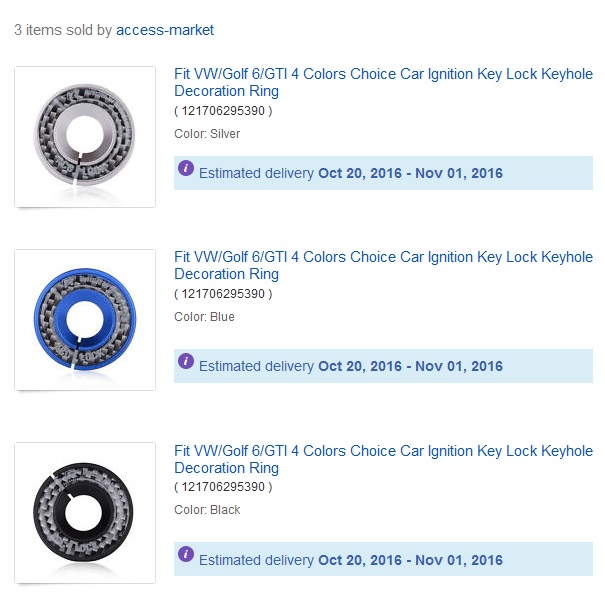Click item number under the Blue listing
Screen dimensions: 605x615
click(223, 294)
